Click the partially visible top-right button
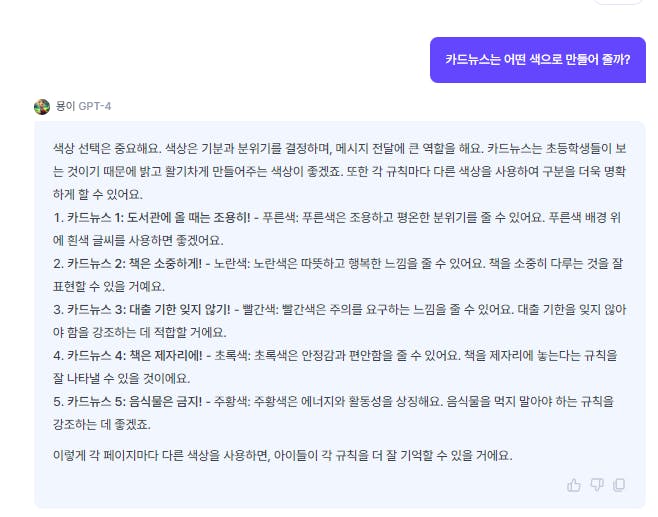 click(x=619, y=2)
